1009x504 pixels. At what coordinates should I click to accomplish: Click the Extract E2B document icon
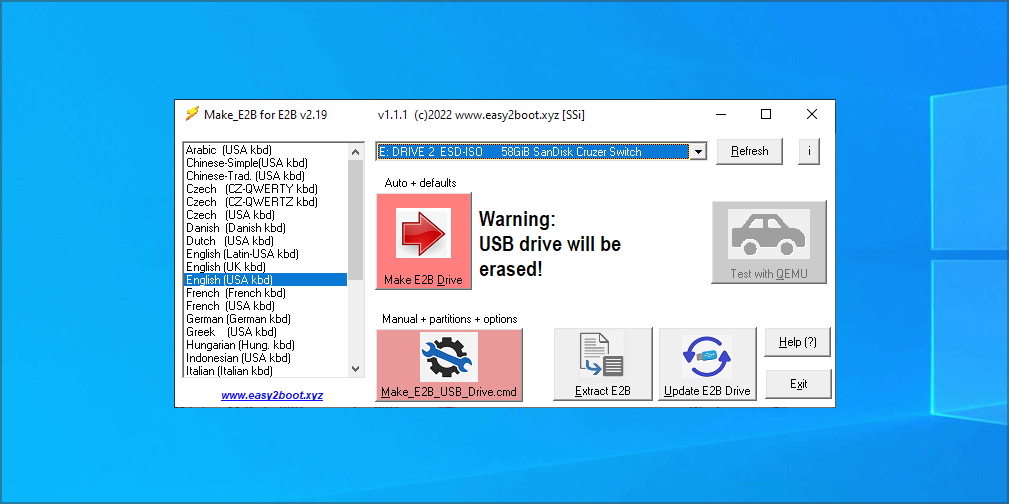click(602, 356)
